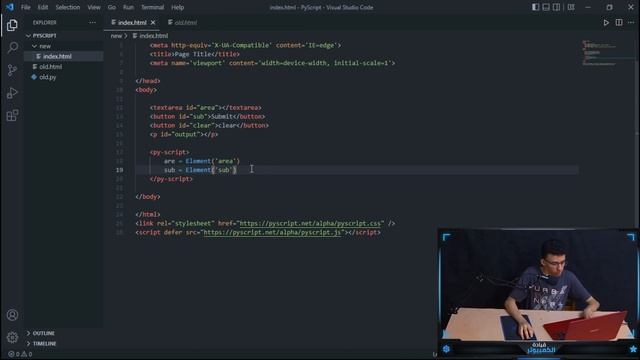Viewport: 640px width, 360px height.
Task: Click the EXPLORER panel header title
Action: 45,23
